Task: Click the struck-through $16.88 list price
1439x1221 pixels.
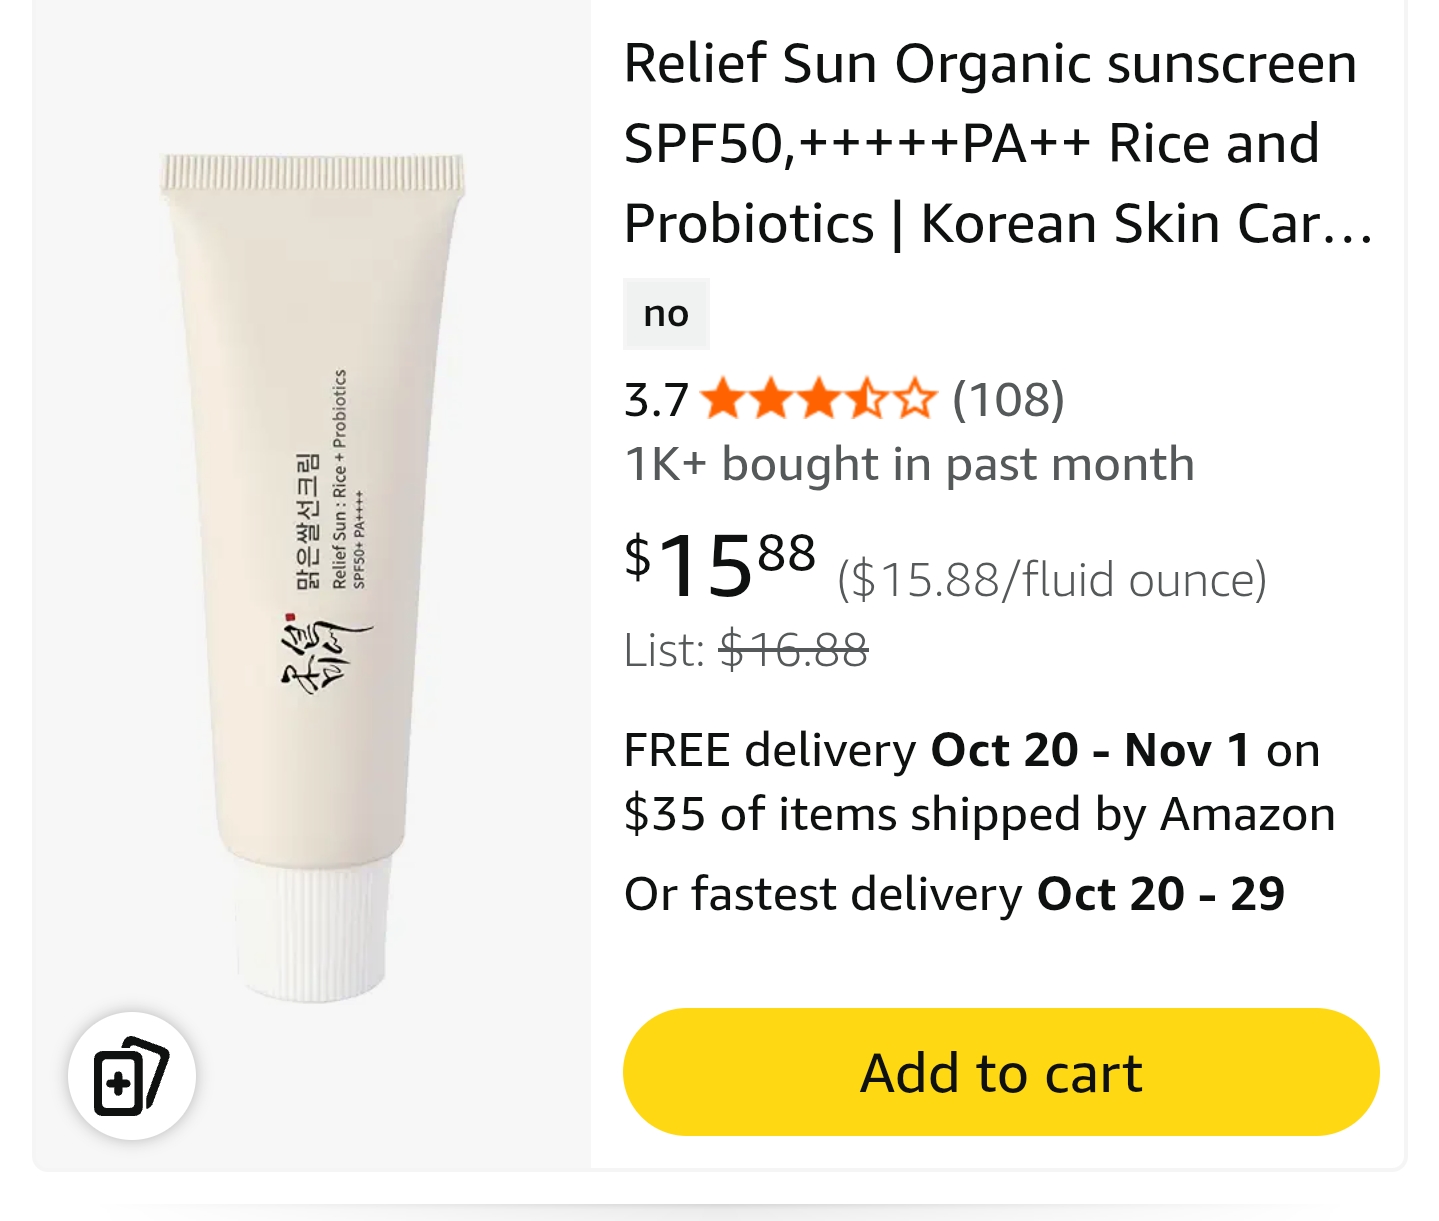Action: (x=793, y=651)
